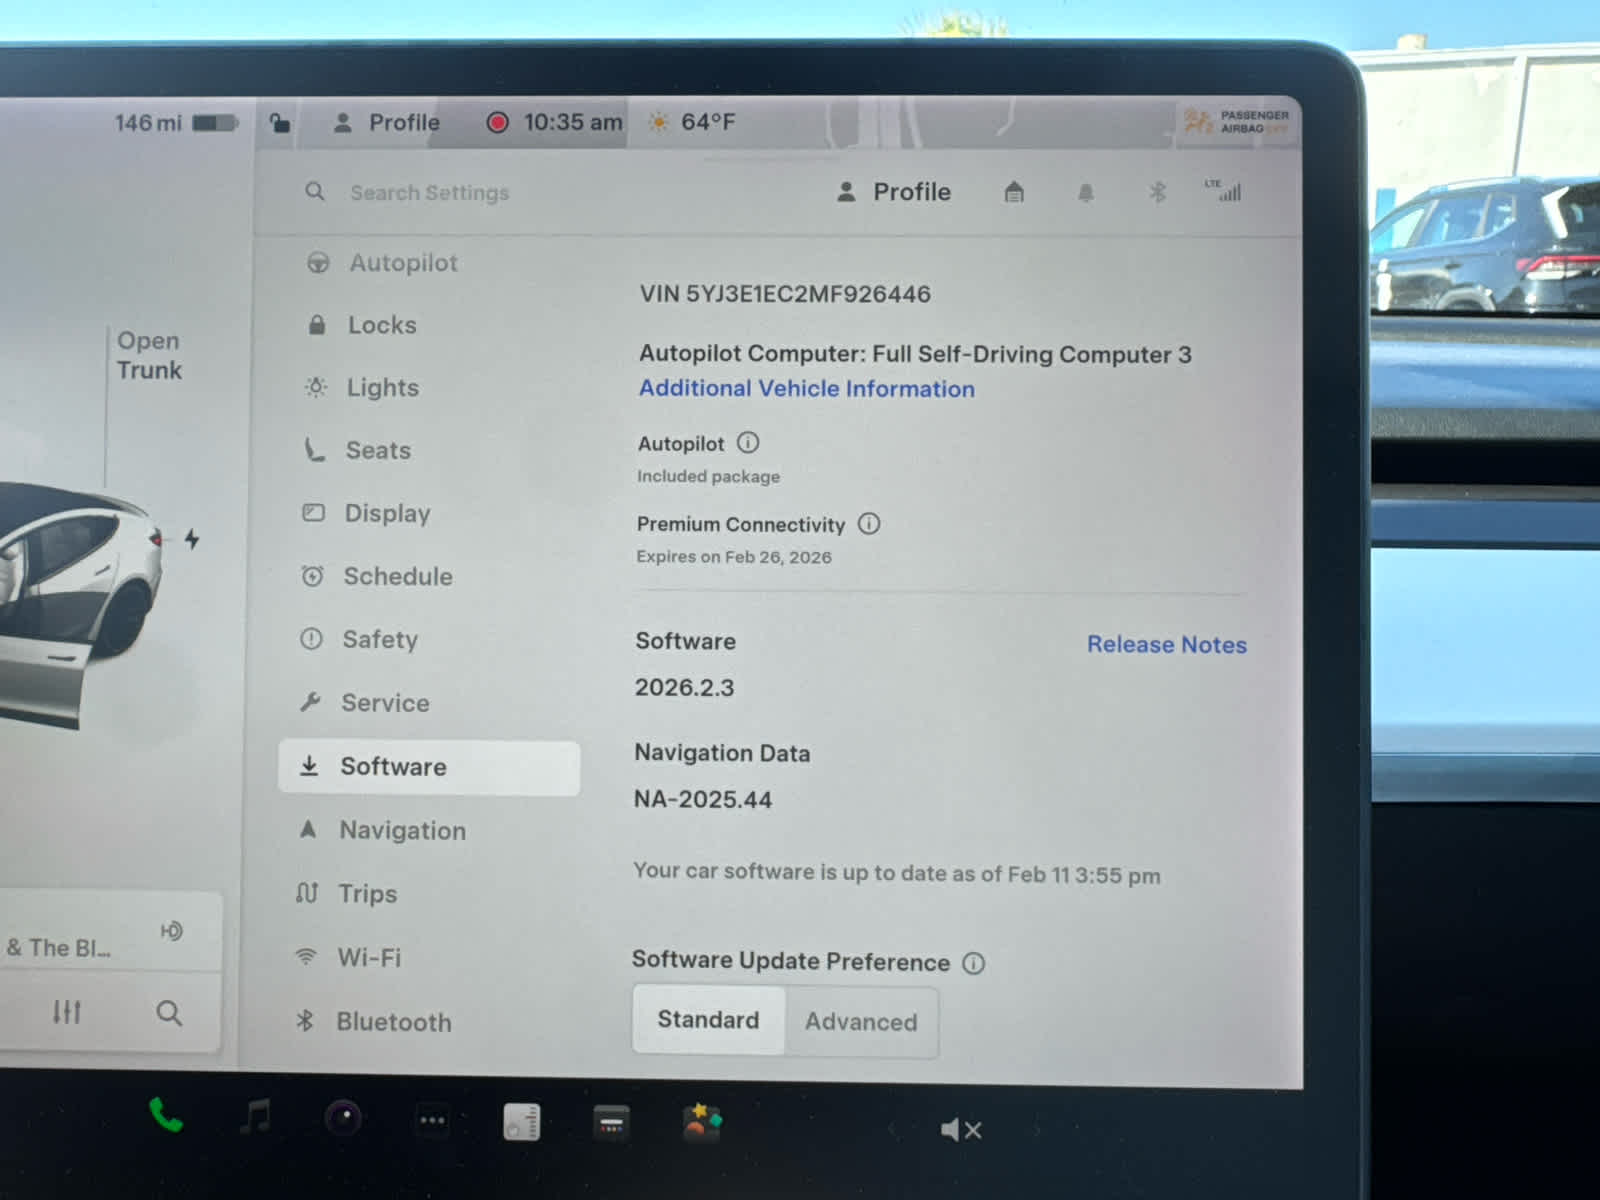
Task: Tap the lock icon in status bar
Action: click(x=280, y=123)
